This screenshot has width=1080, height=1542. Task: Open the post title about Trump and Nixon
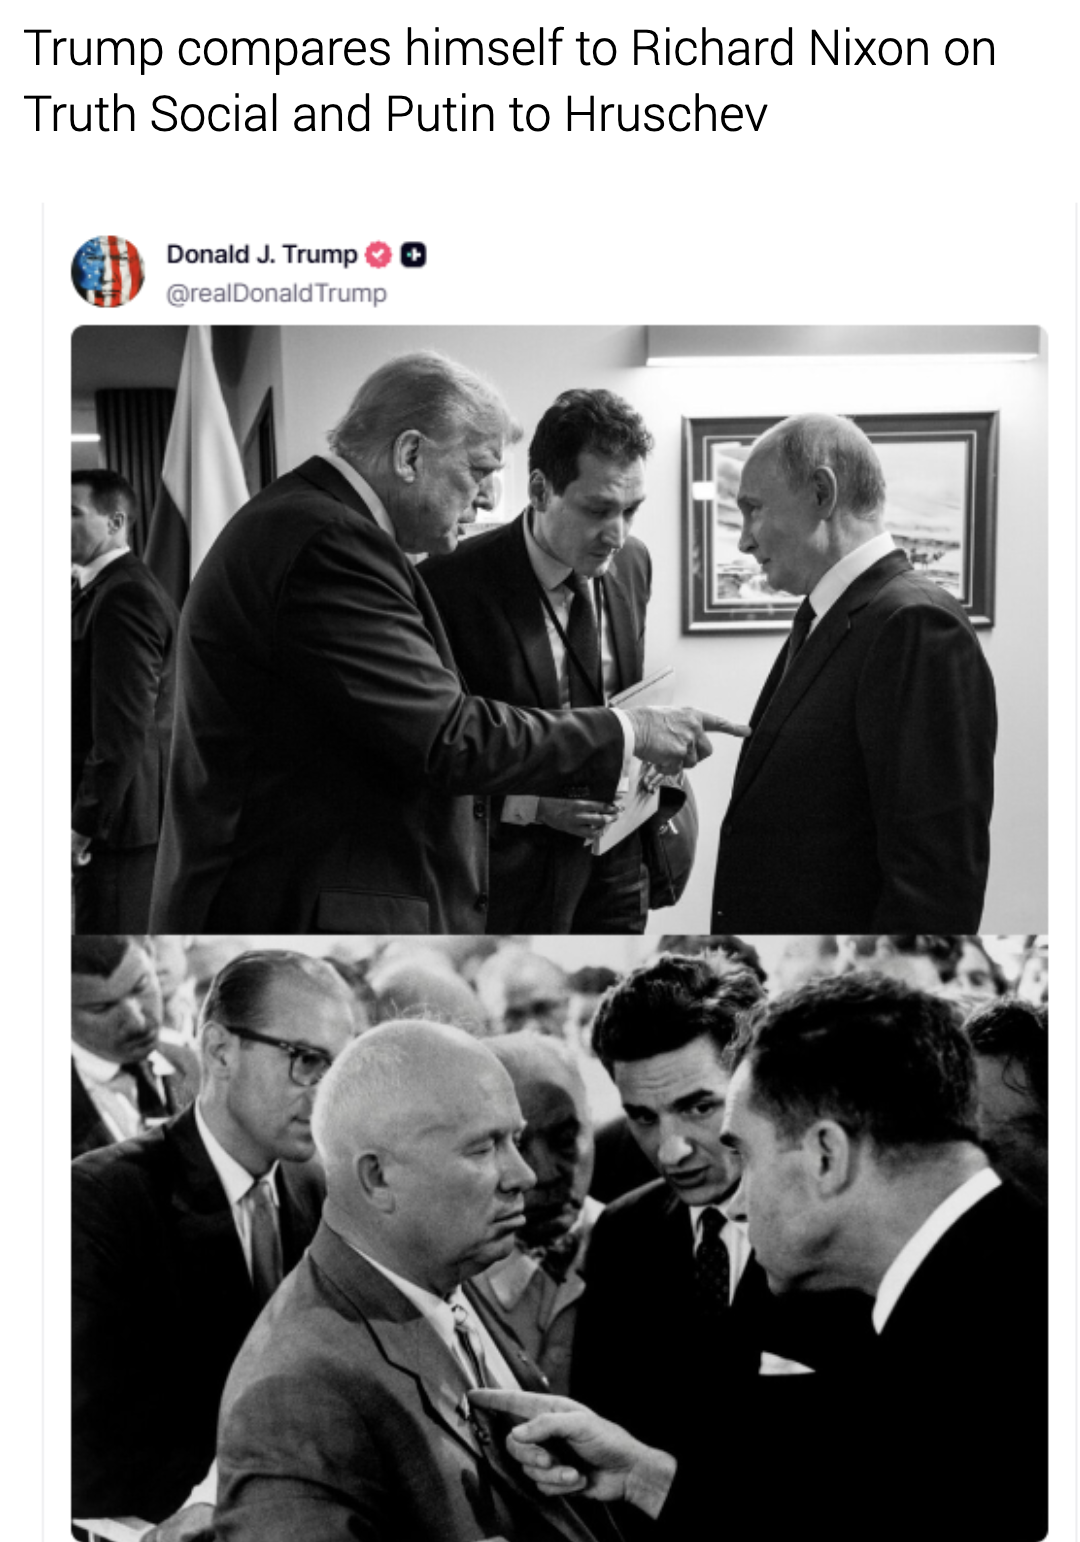pos(509,81)
